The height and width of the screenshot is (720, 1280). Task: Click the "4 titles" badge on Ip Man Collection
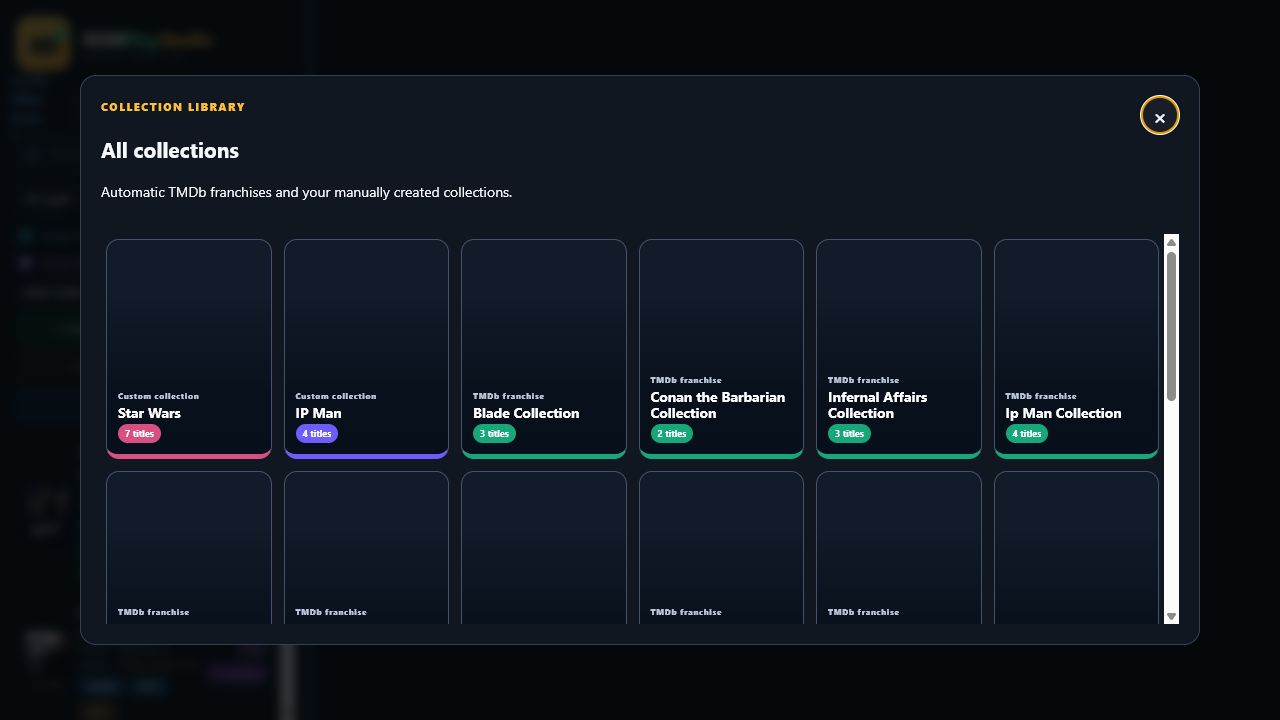coord(1027,434)
